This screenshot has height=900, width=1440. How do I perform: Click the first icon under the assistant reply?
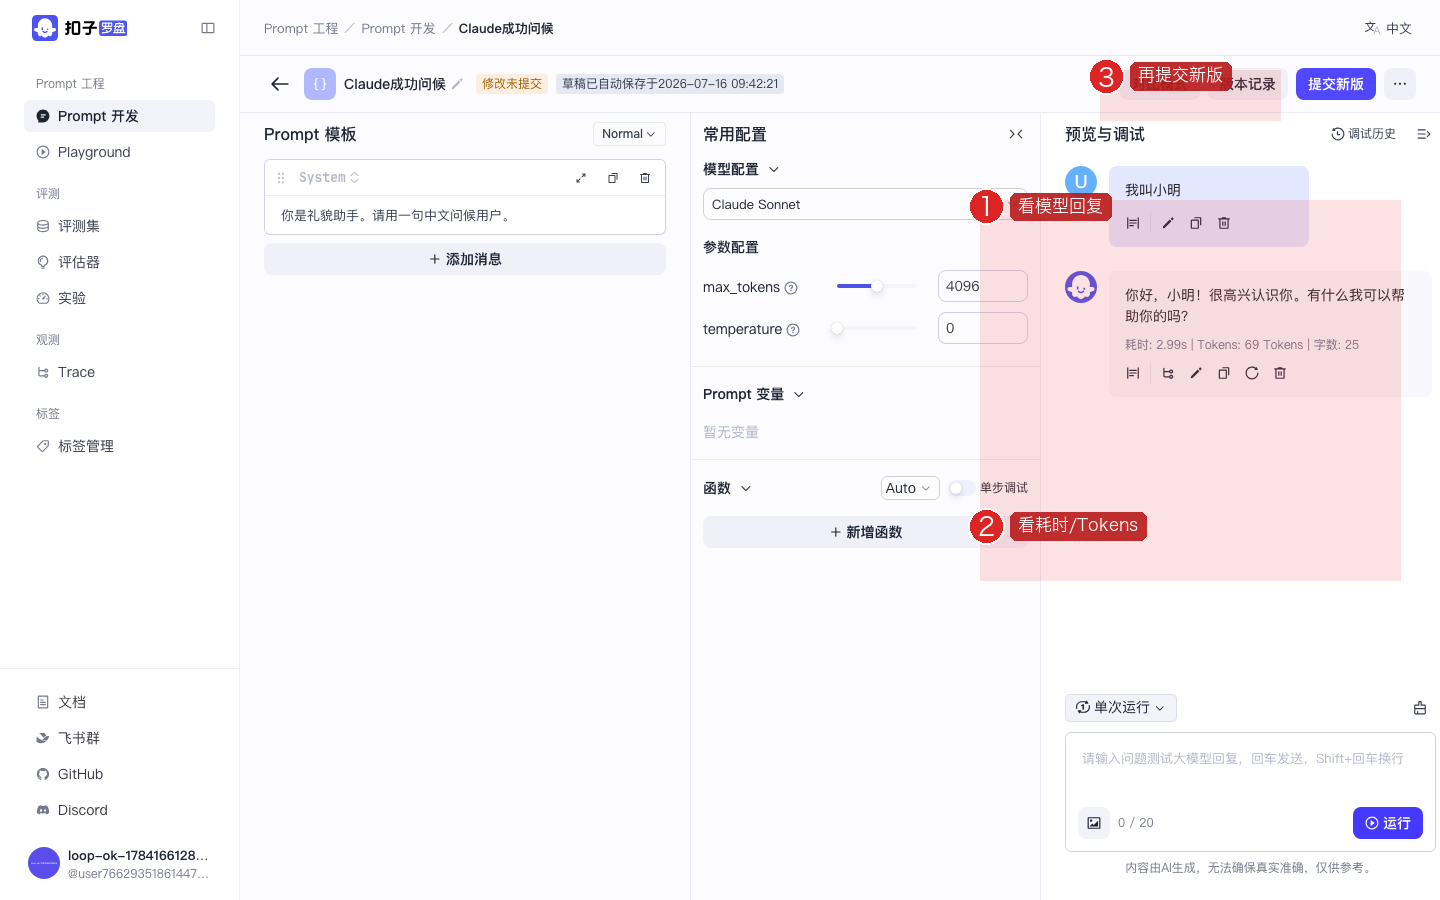point(1133,373)
